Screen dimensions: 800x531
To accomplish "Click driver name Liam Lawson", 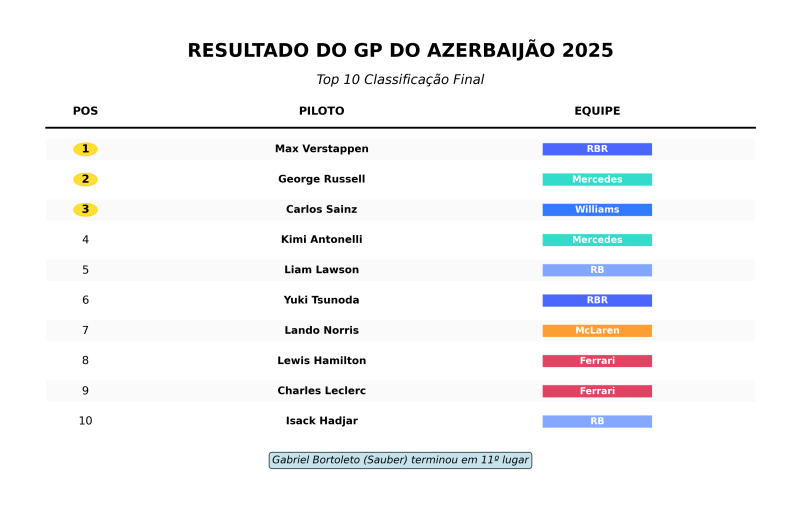I will pos(322,270).
